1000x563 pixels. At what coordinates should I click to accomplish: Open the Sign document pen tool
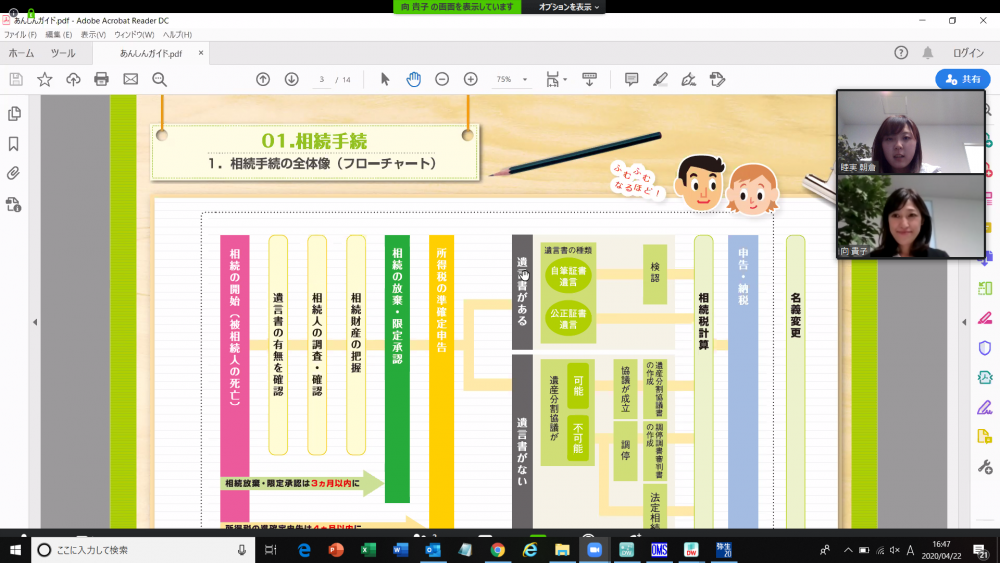(689, 79)
